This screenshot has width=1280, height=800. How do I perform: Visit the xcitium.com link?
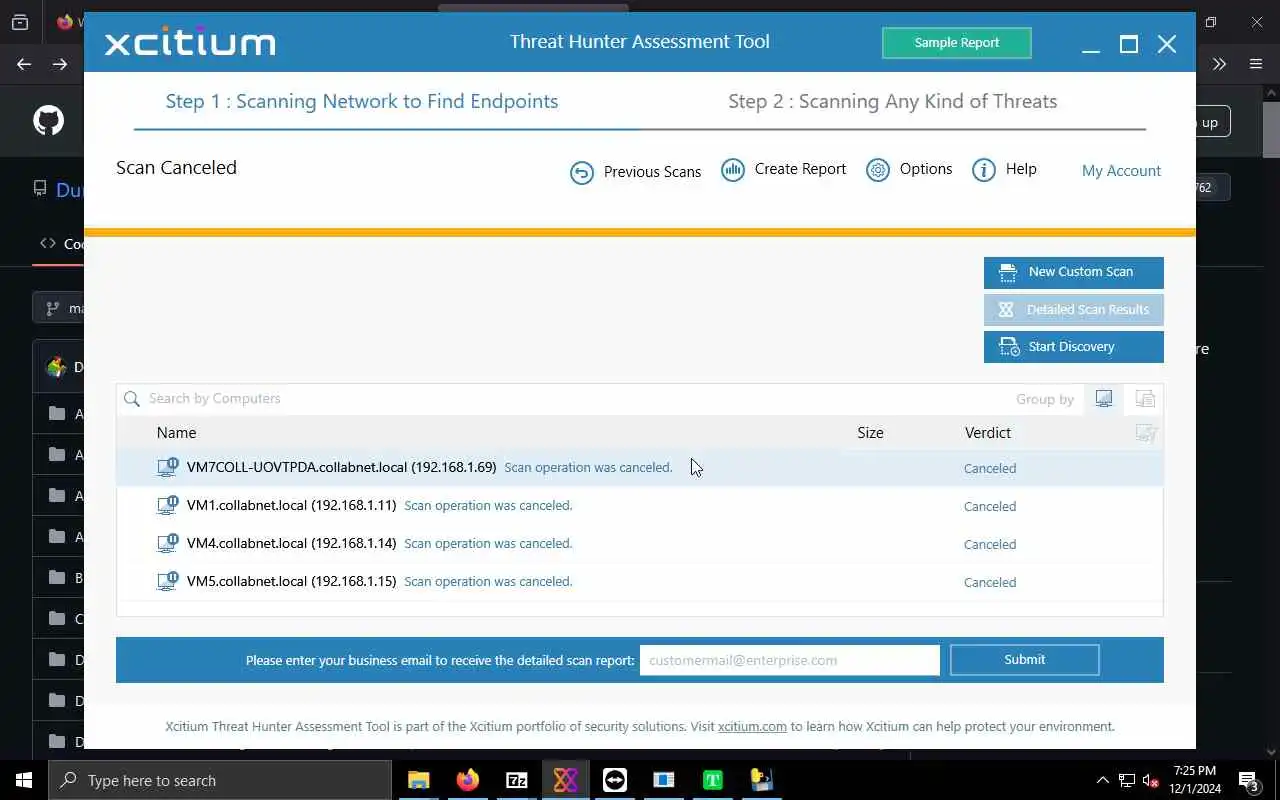coord(752,727)
